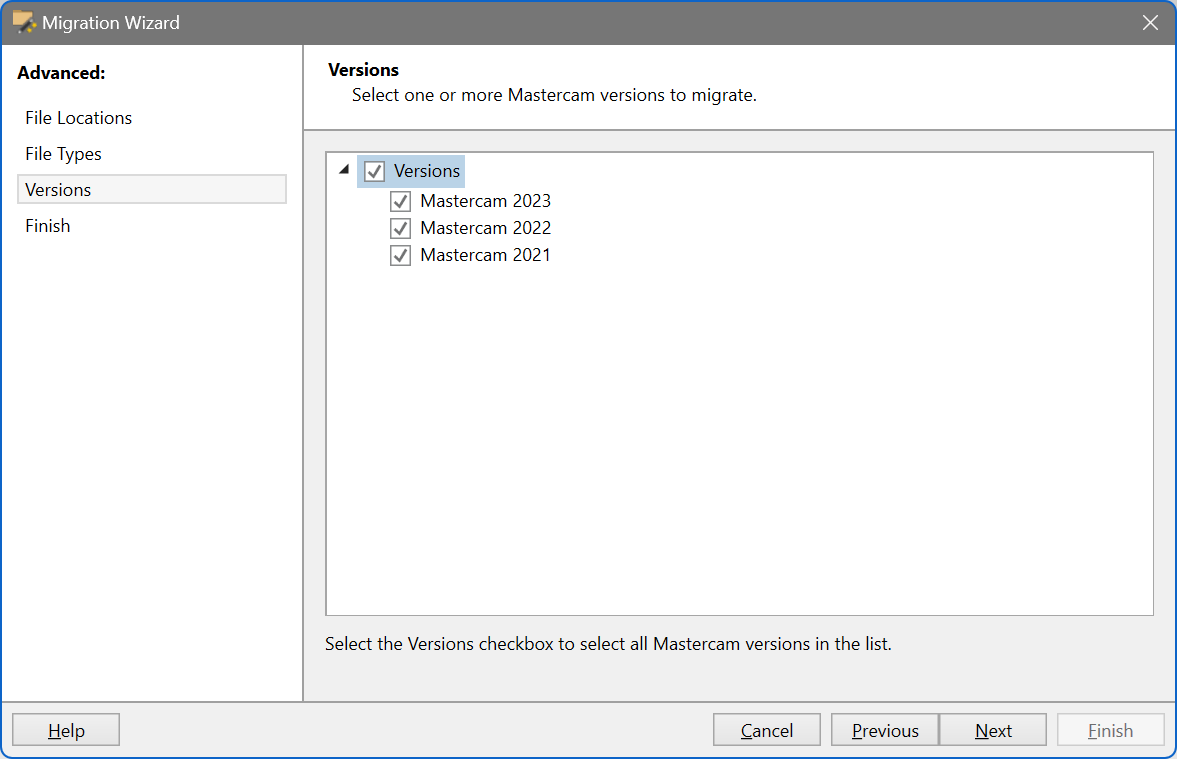This screenshot has width=1177, height=759.
Task: Select the Mastercam 2021 tree label
Action: click(x=485, y=255)
